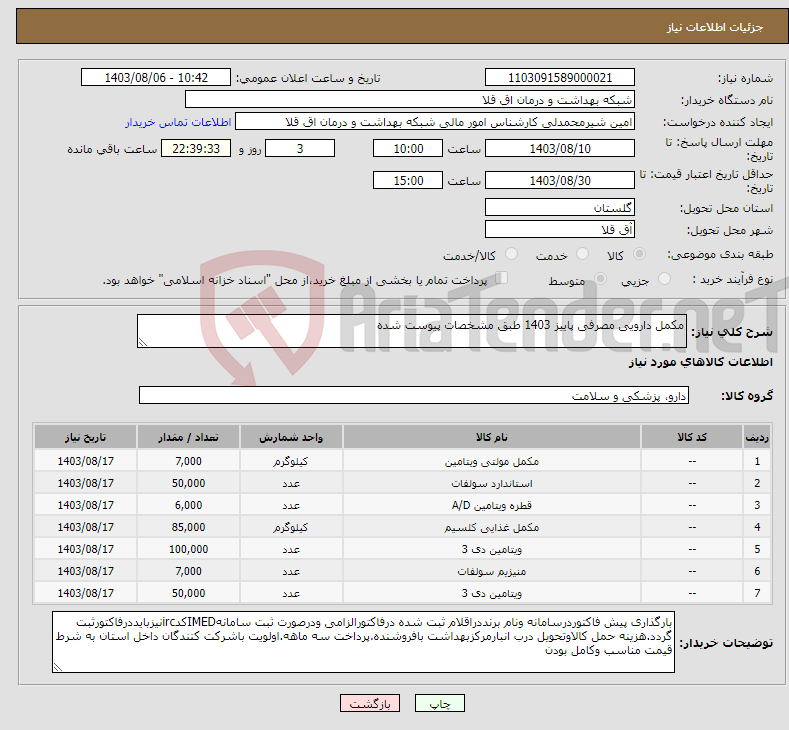789x730 pixels.
Task: Click the شرح کلی نیاز description textarea
Action: 412,331
